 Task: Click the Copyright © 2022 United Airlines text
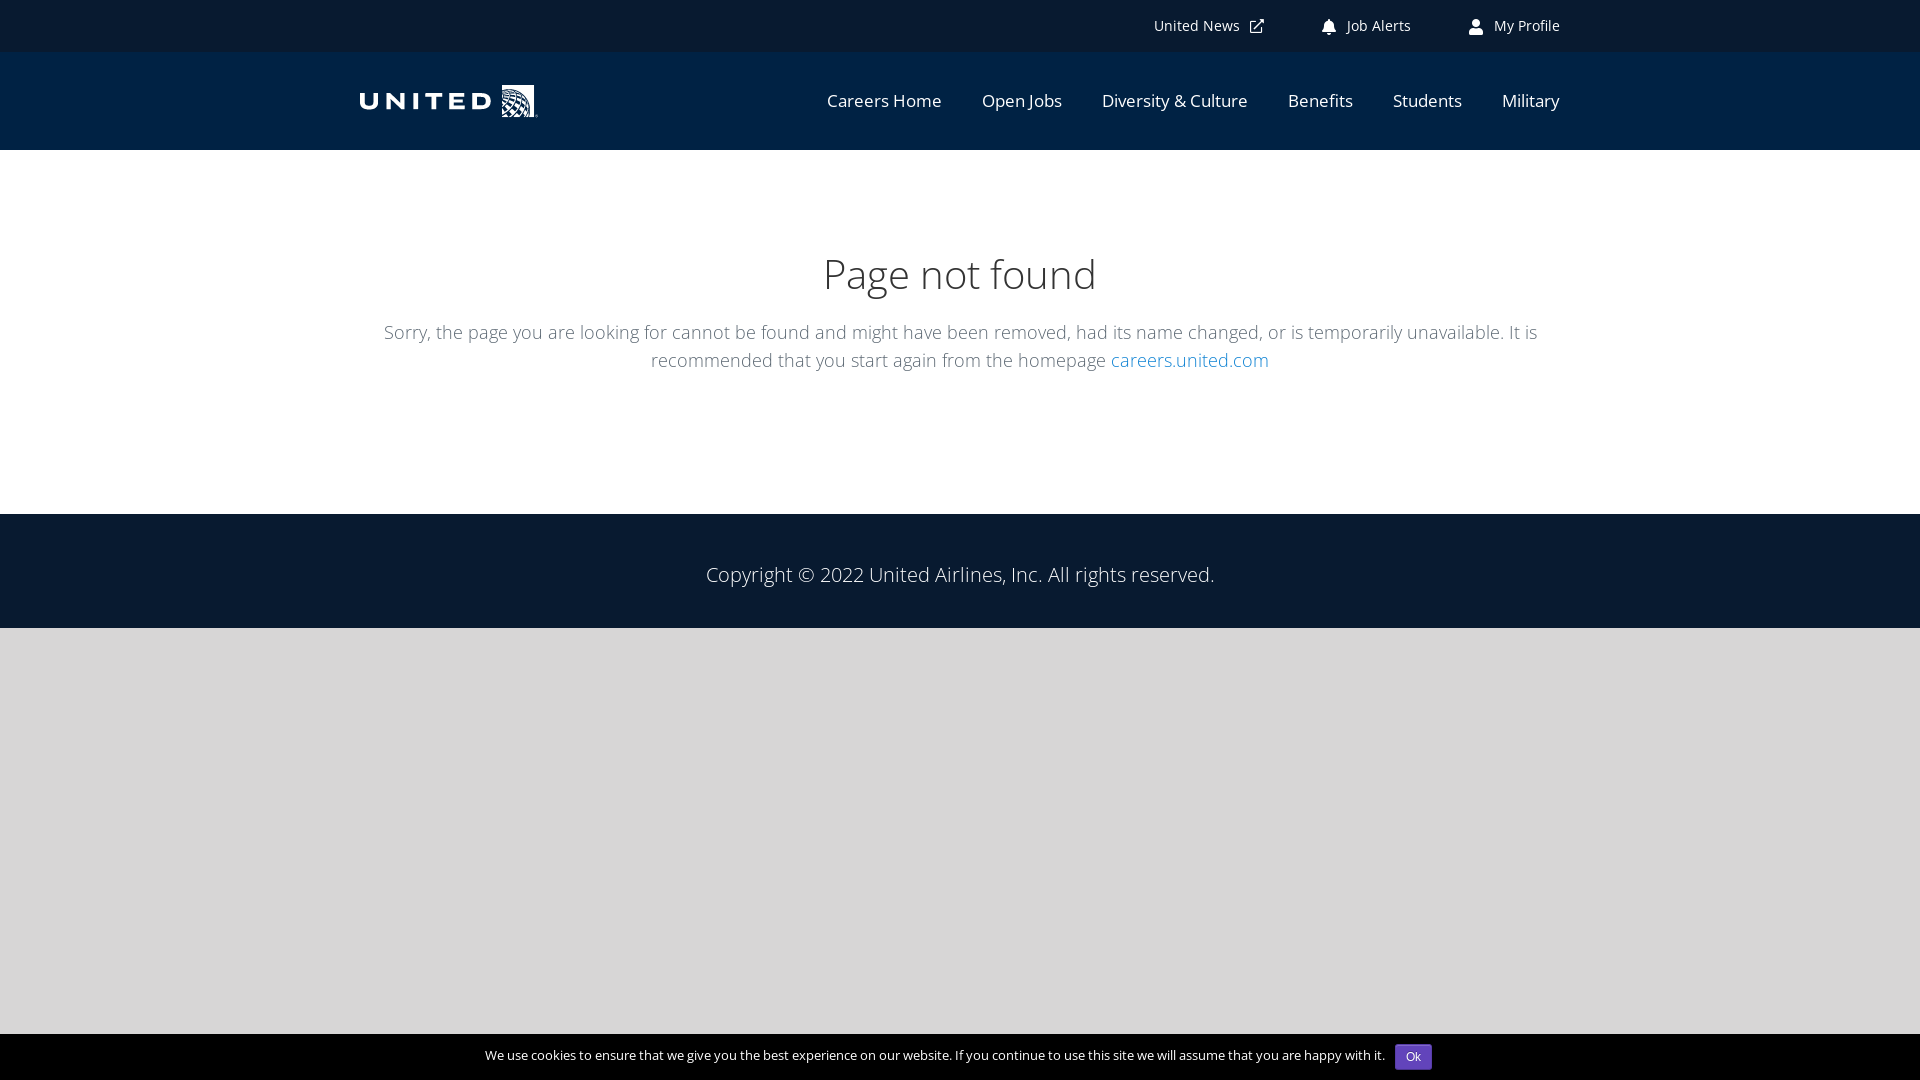click(960, 575)
